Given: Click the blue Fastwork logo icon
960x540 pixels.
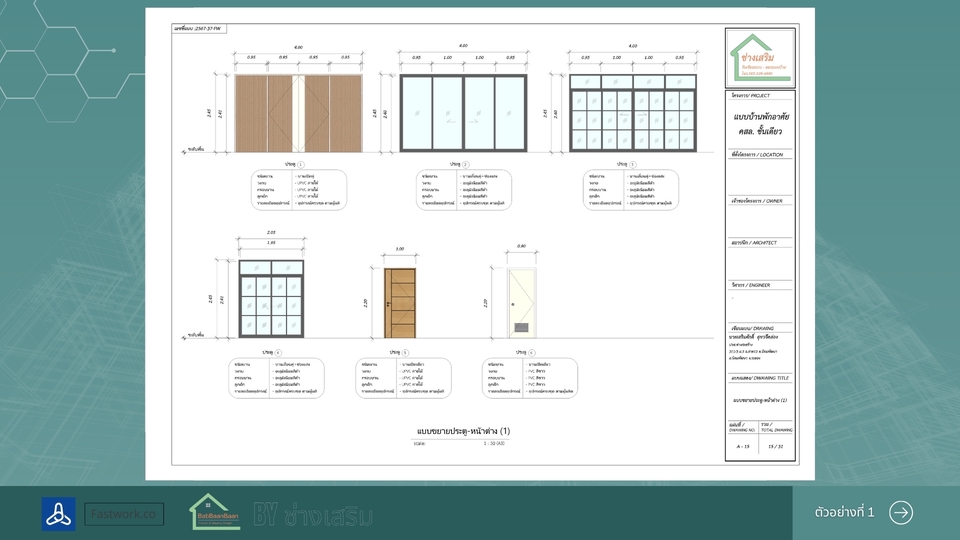Looking at the screenshot, I should coord(58,513).
